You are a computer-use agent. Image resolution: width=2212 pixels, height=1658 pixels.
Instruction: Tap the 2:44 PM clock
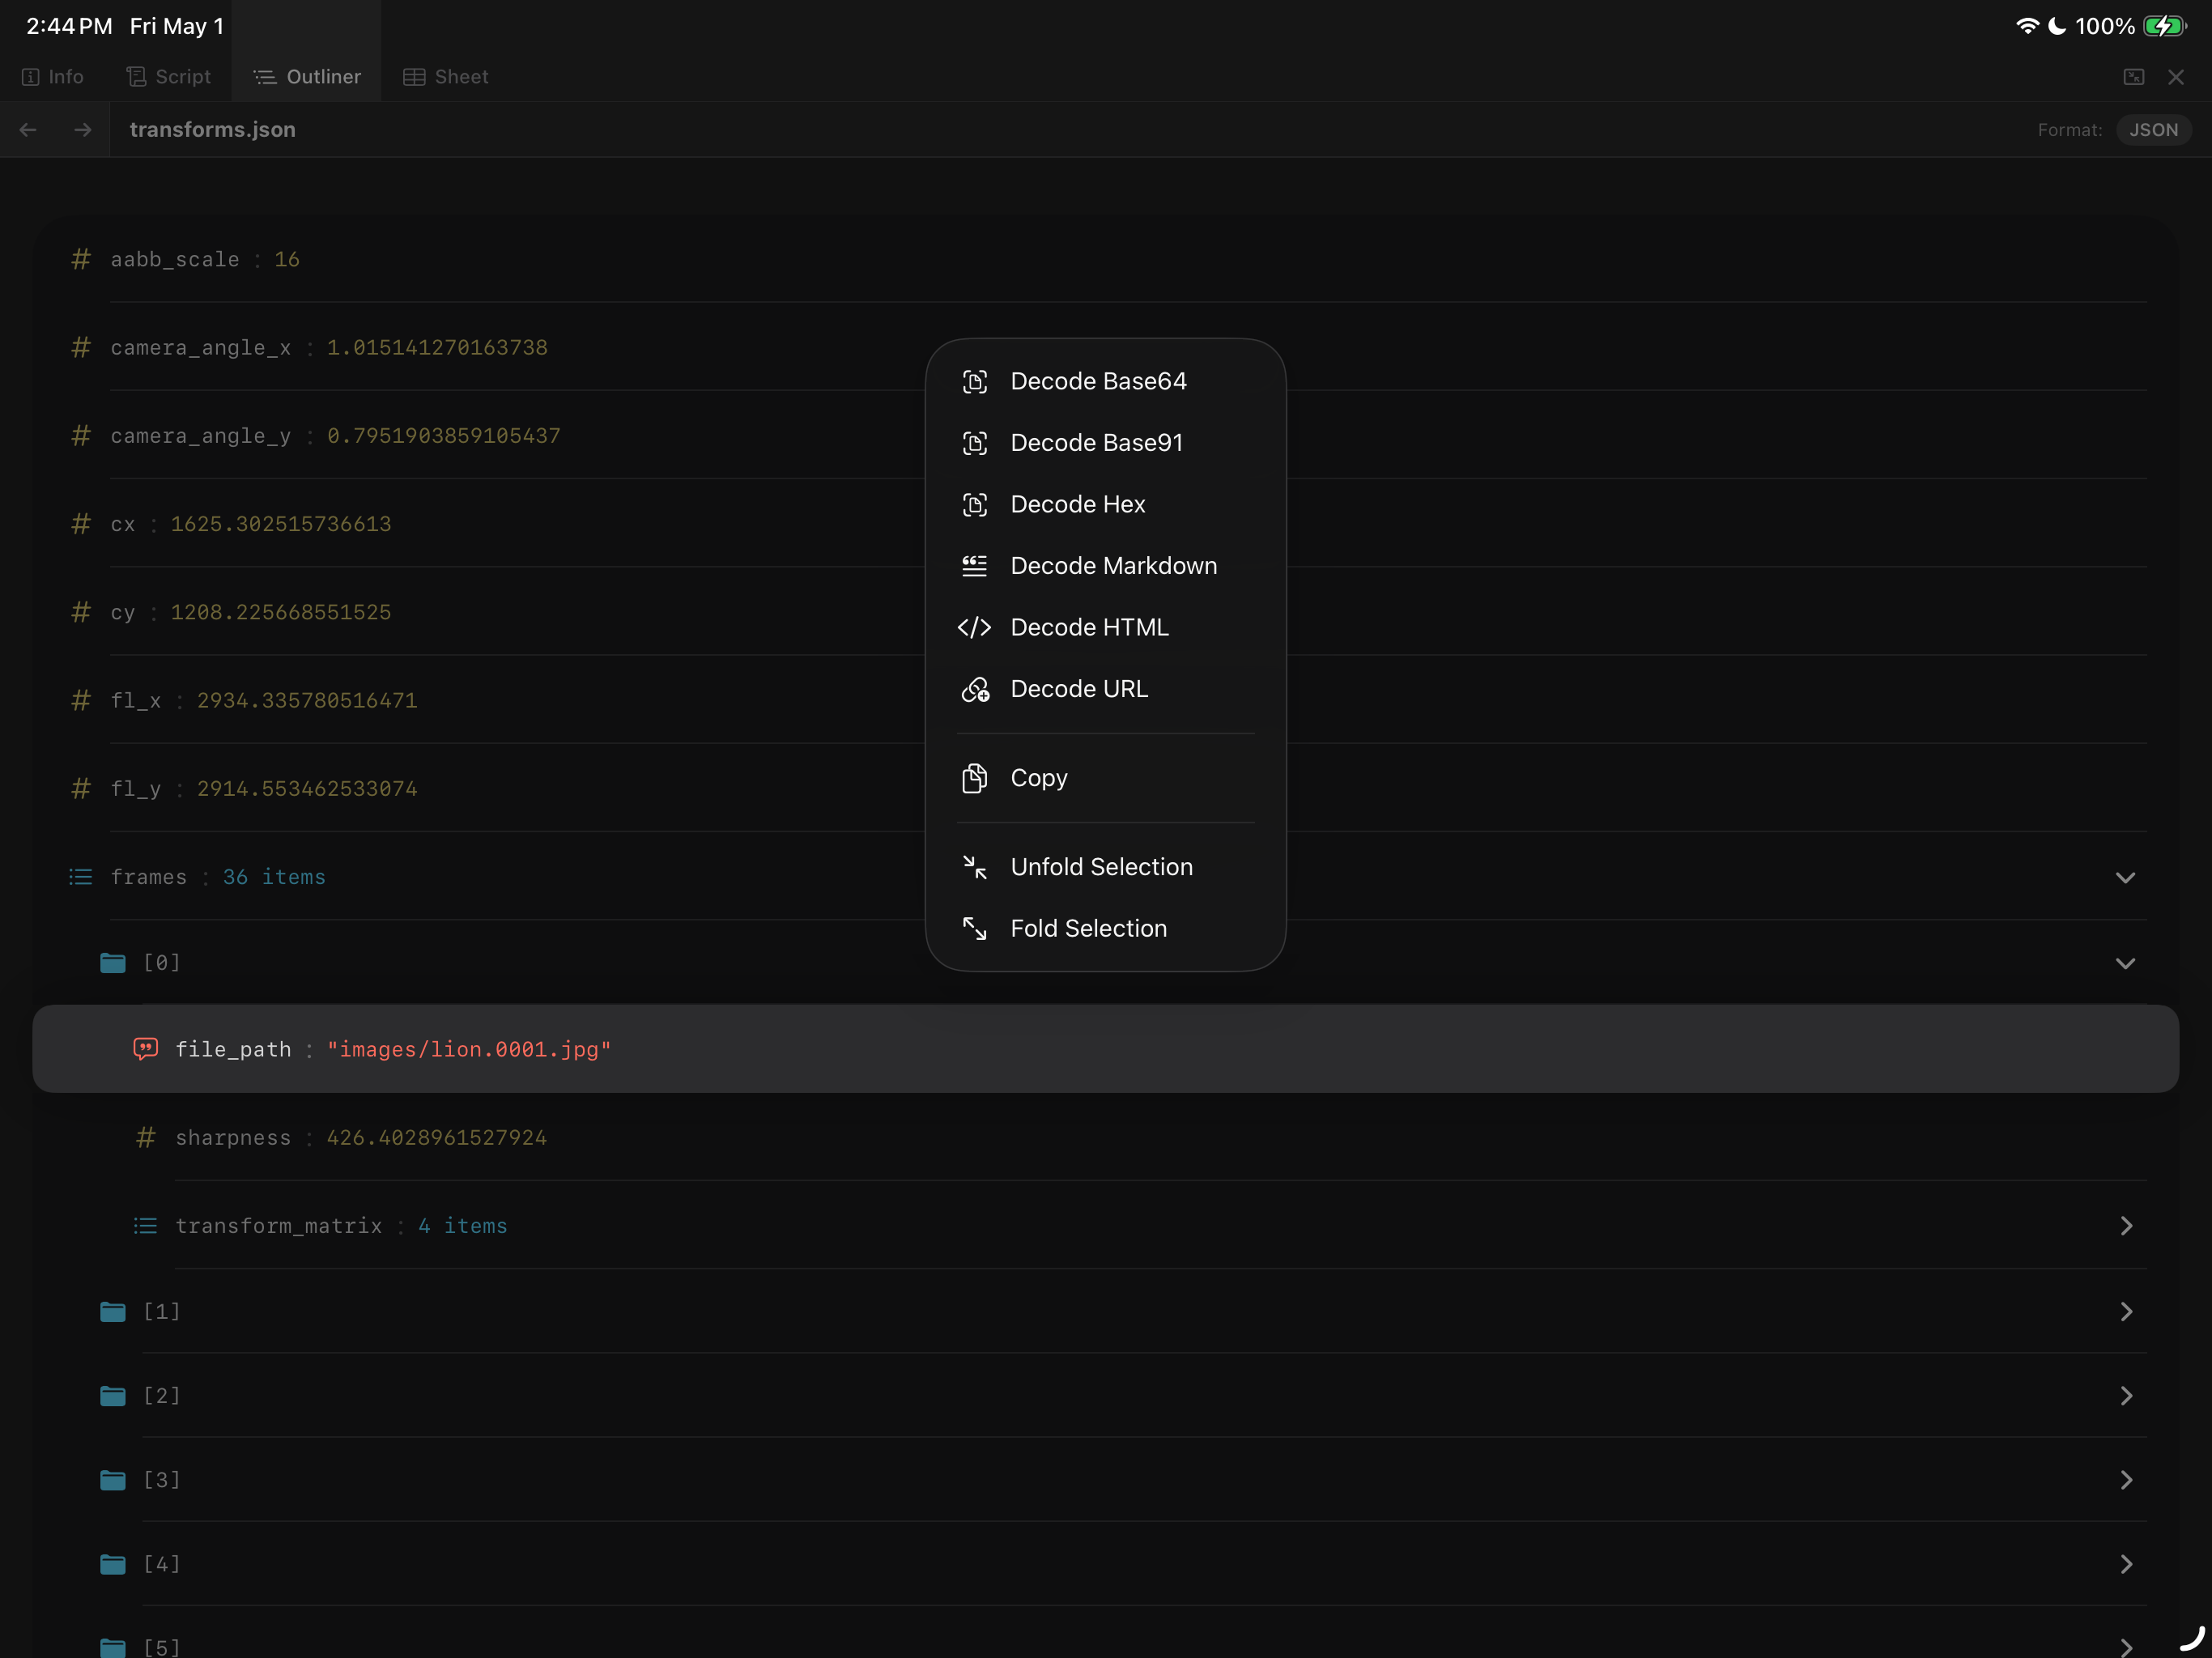(x=69, y=26)
